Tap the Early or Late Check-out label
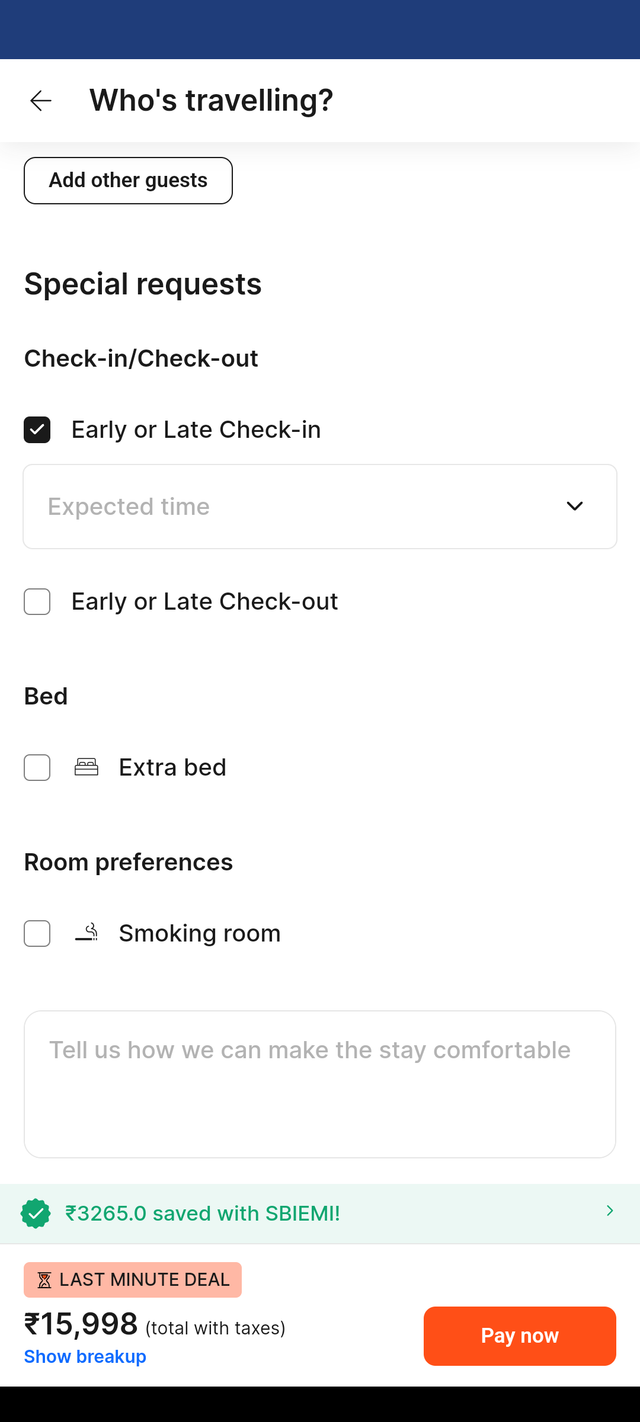Viewport: 640px width, 1422px height. pos(205,601)
